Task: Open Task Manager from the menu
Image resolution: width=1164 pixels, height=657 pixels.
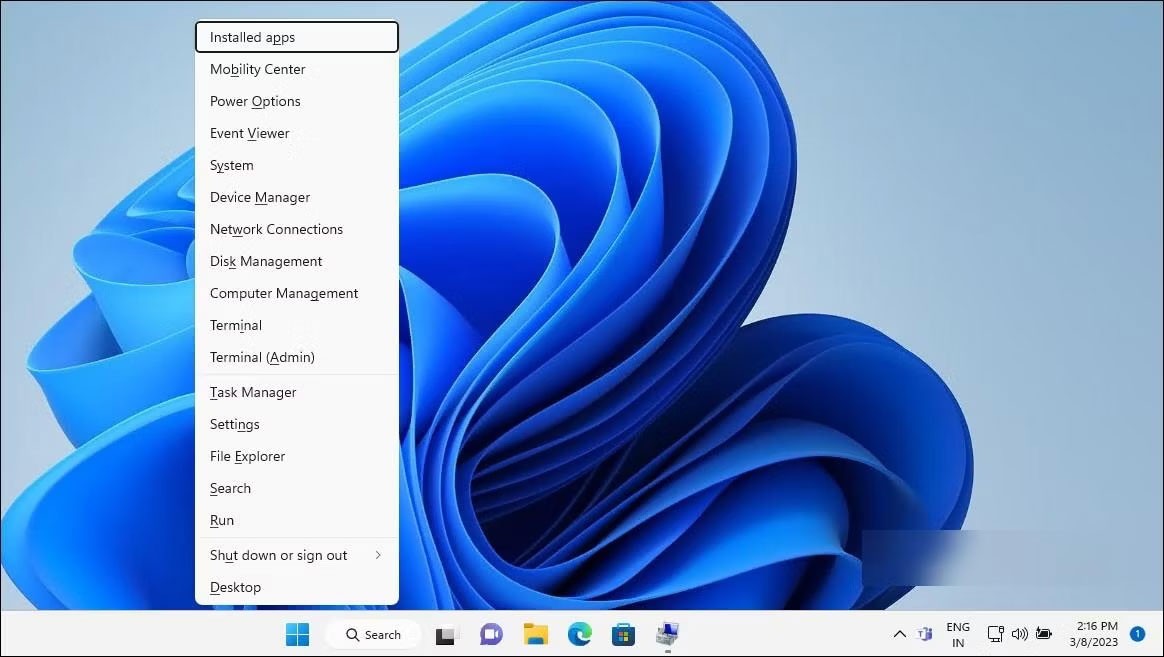Action: (x=253, y=392)
